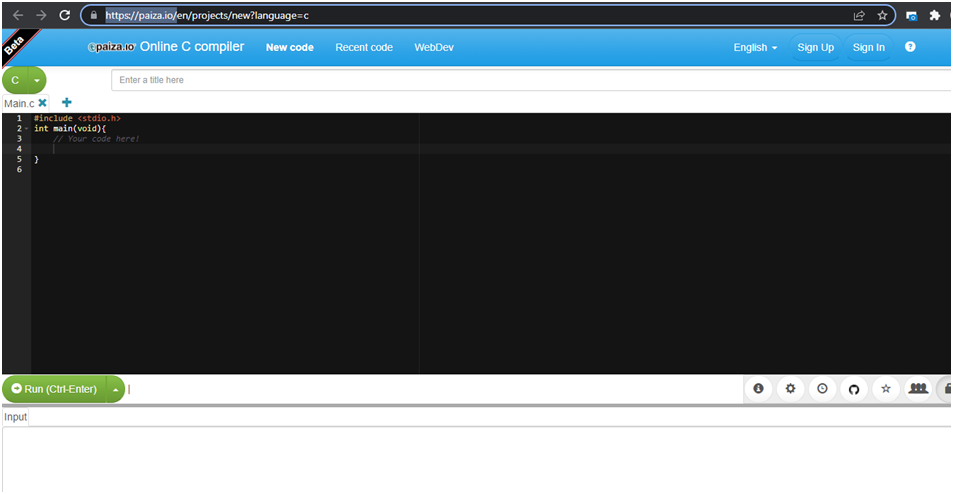Image resolution: width=953 pixels, height=494 pixels.
Task: Click the Sign Up button
Action: 815,47
